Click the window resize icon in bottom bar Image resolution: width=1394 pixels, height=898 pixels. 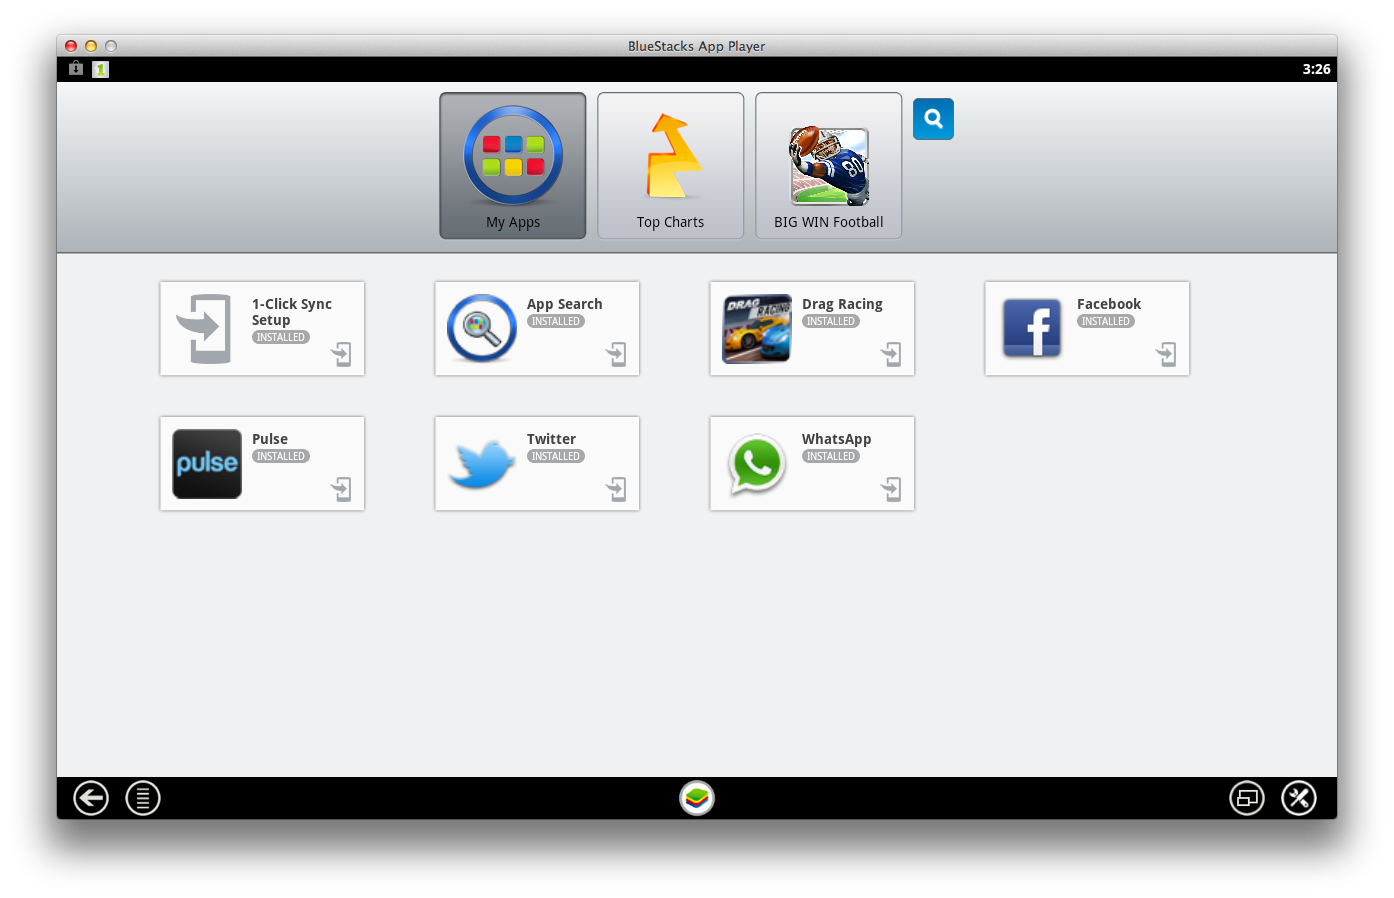pyautogui.click(x=1247, y=798)
